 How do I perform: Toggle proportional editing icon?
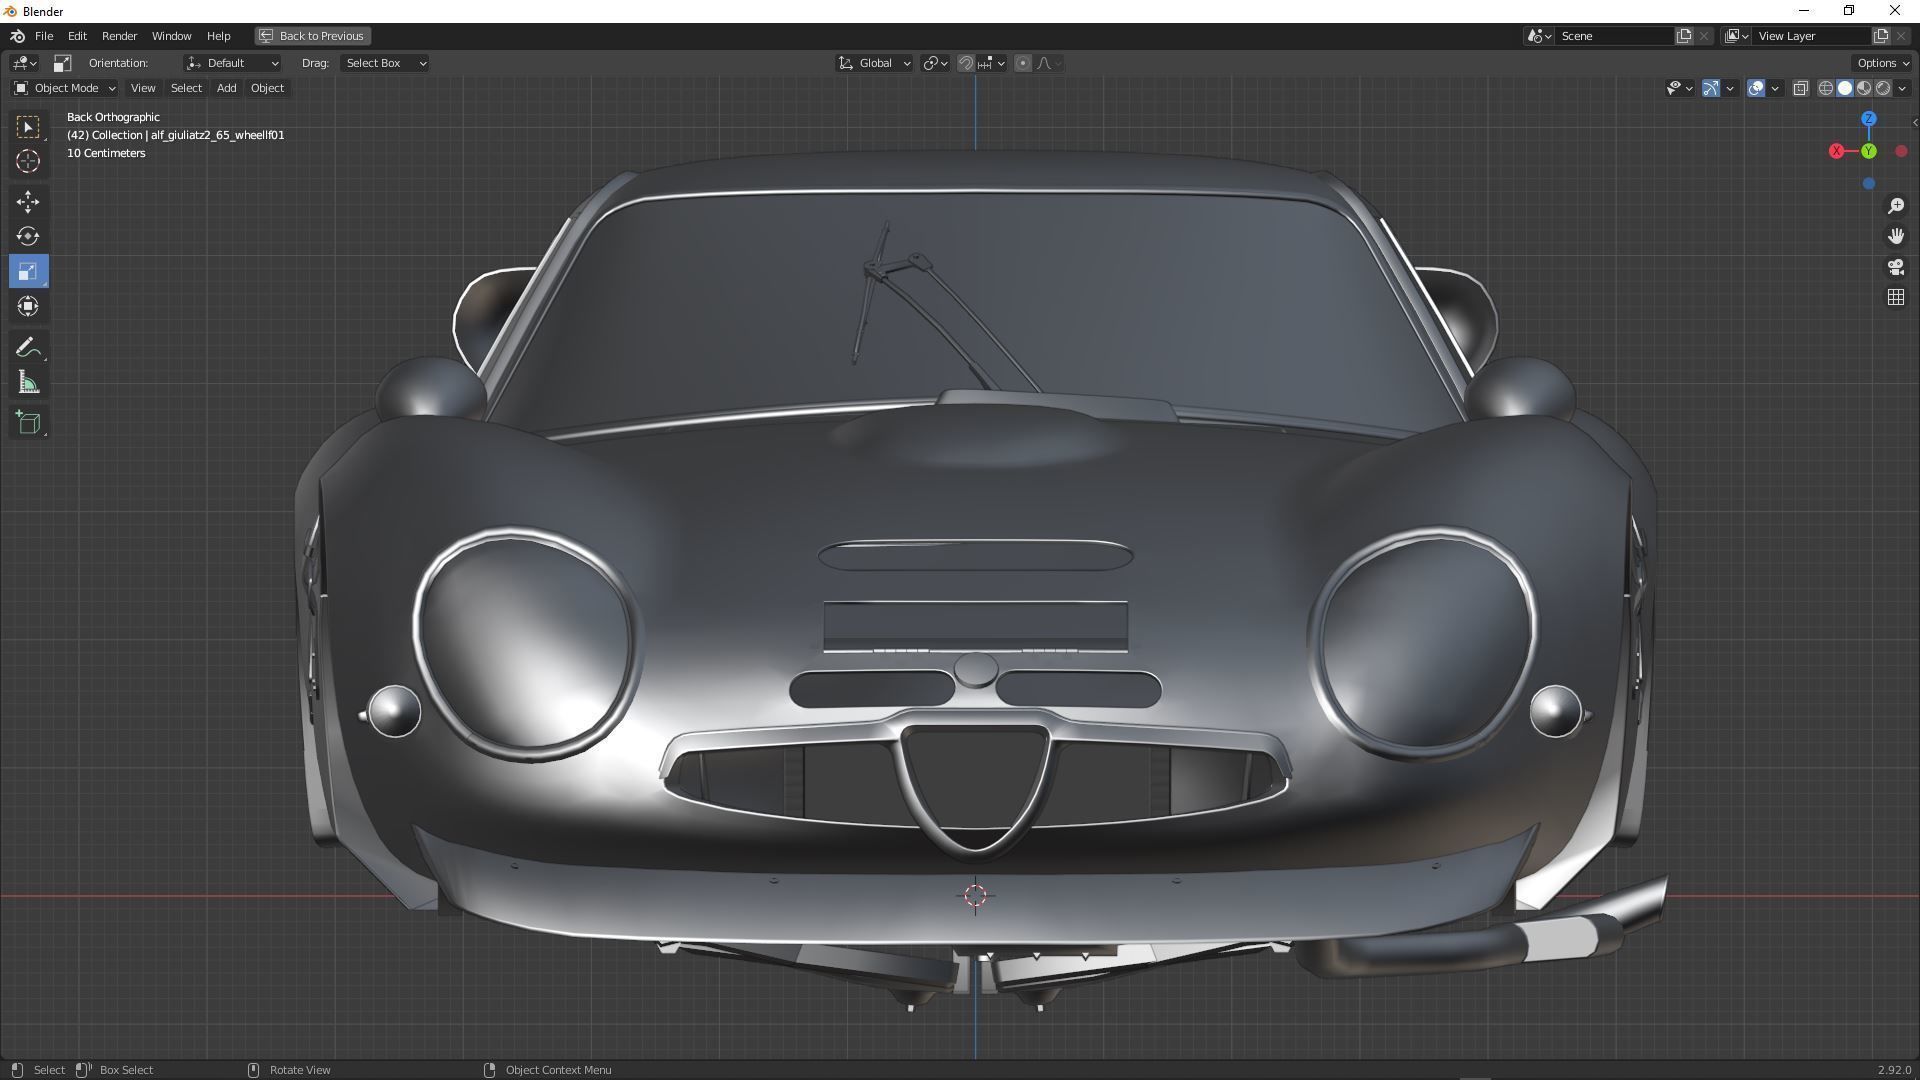[1022, 63]
